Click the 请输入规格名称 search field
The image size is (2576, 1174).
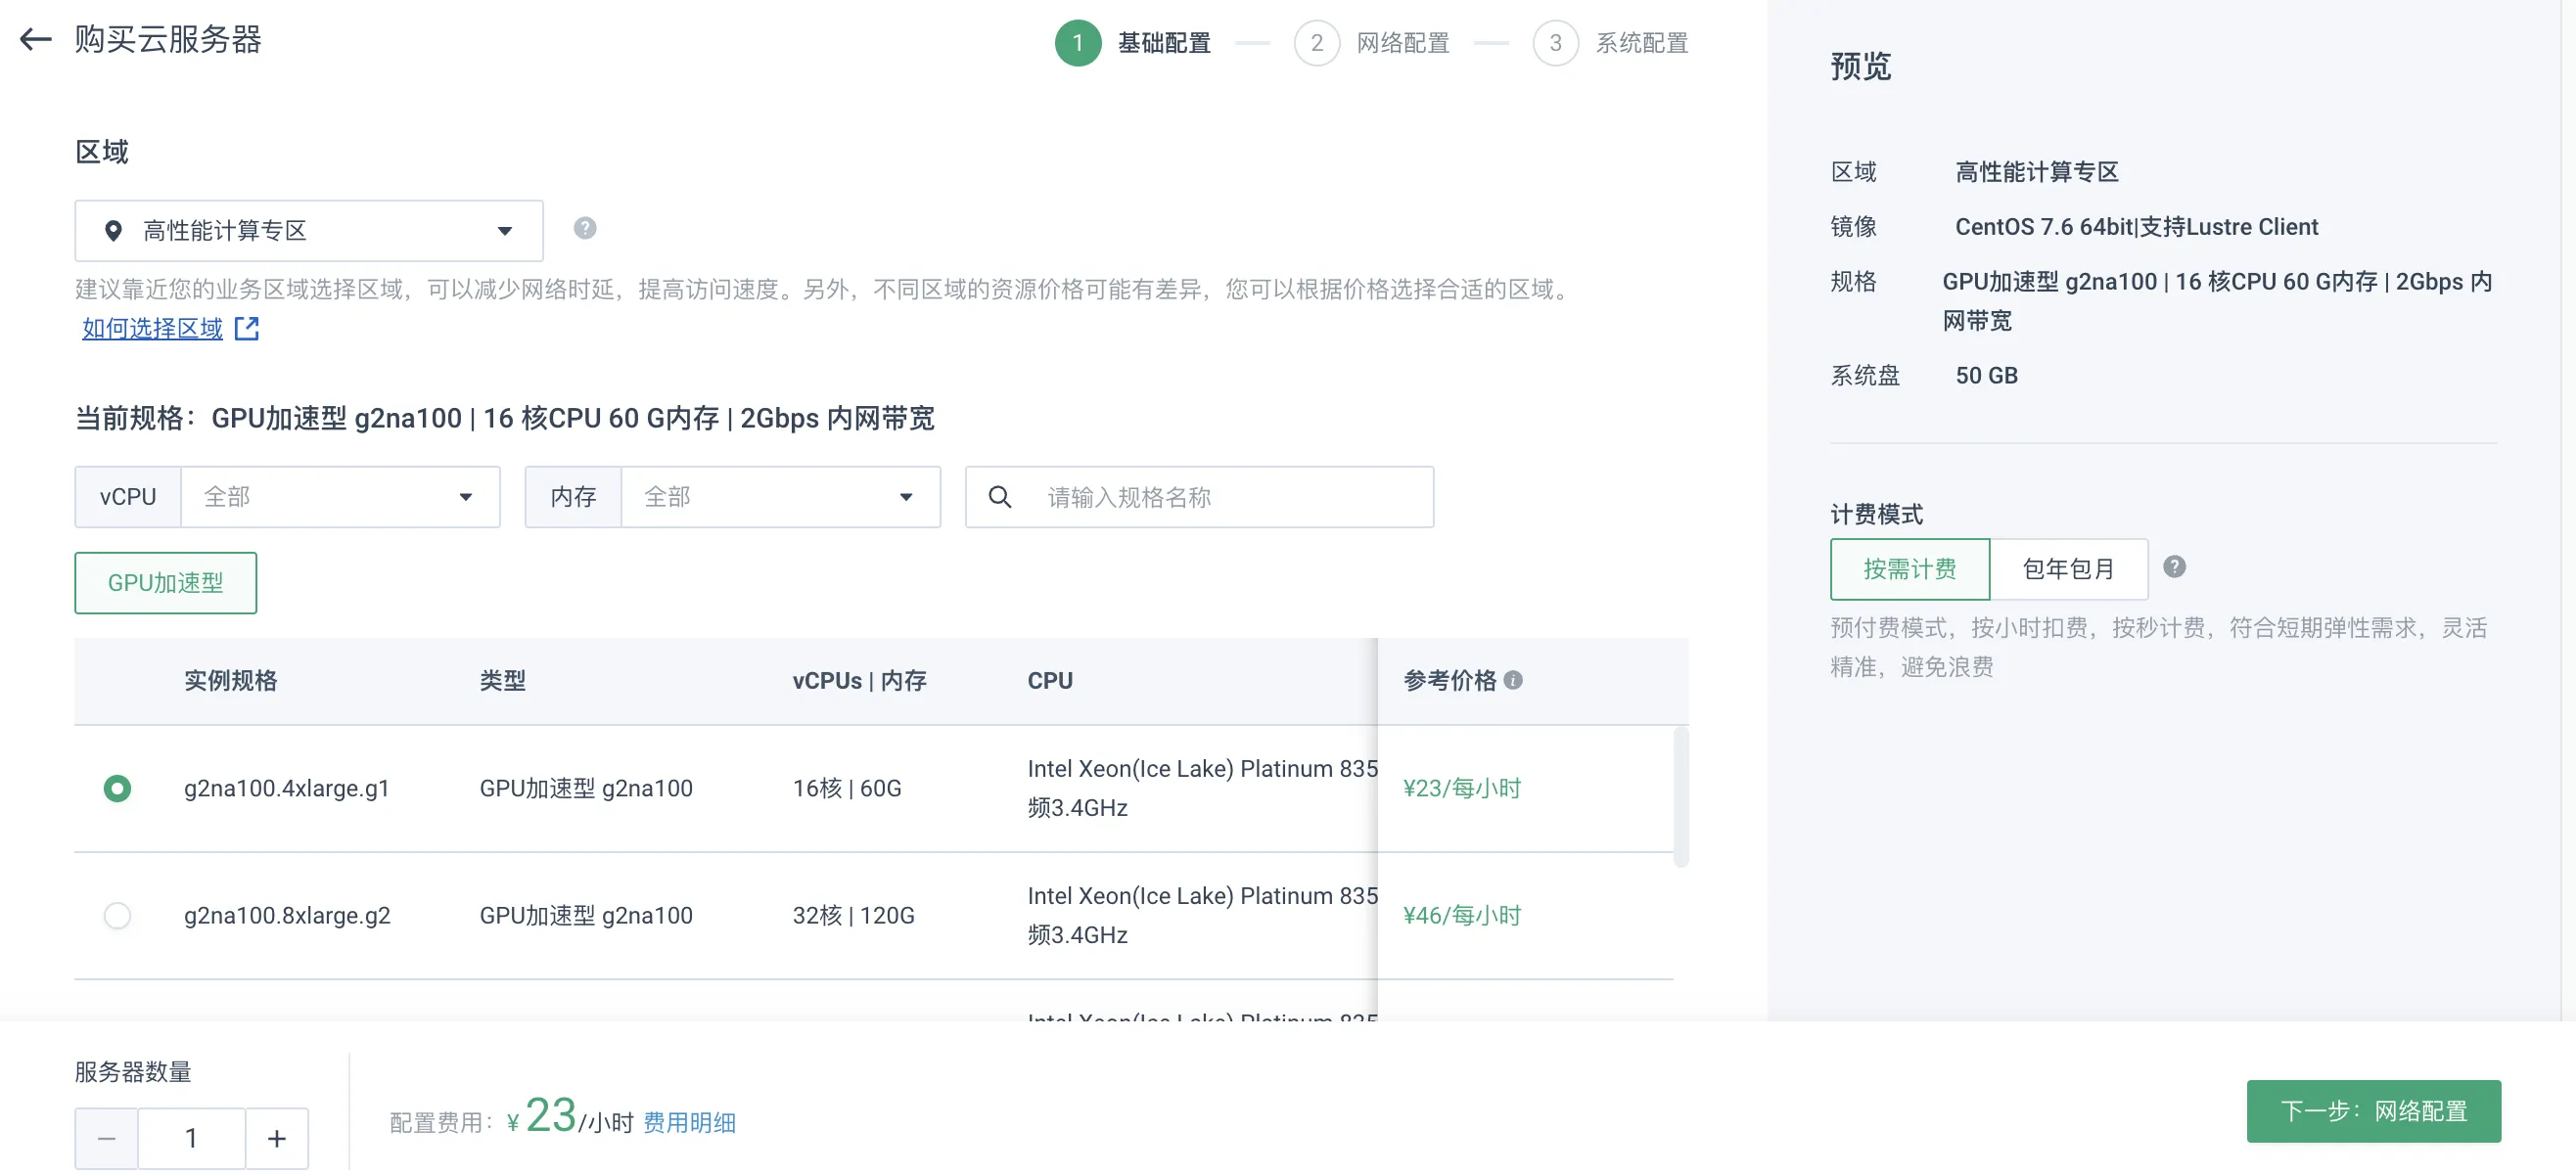pyautogui.click(x=1228, y=497)
